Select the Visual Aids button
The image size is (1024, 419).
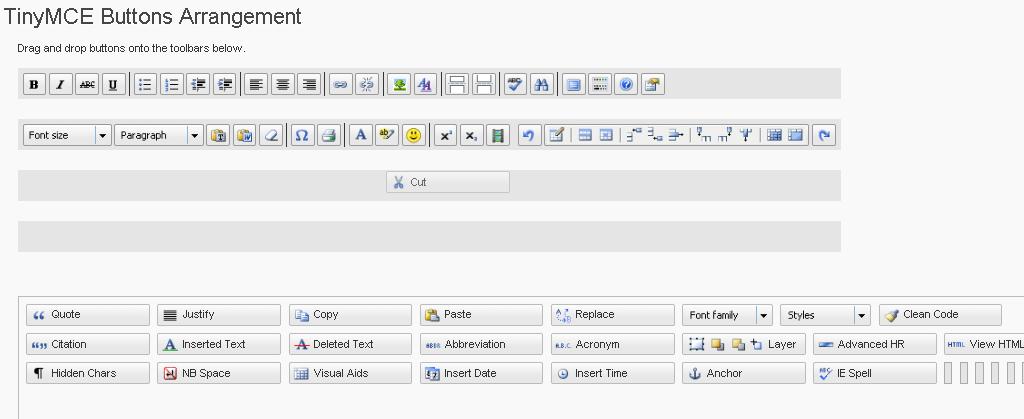[351, 373]
